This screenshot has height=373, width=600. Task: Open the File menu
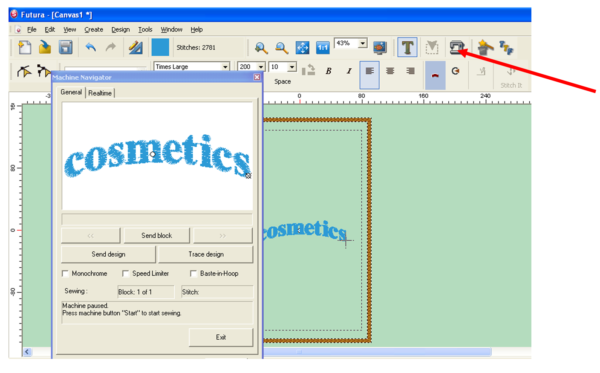(31, 29)
